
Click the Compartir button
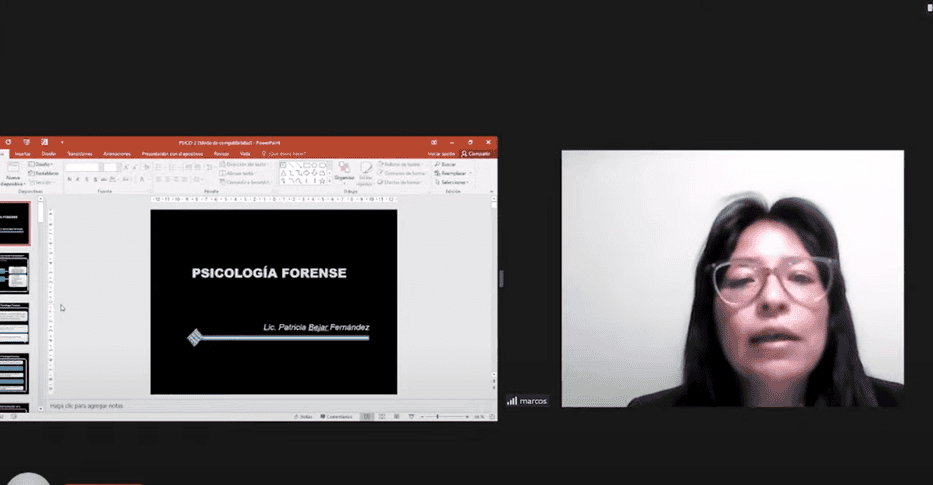476,154
